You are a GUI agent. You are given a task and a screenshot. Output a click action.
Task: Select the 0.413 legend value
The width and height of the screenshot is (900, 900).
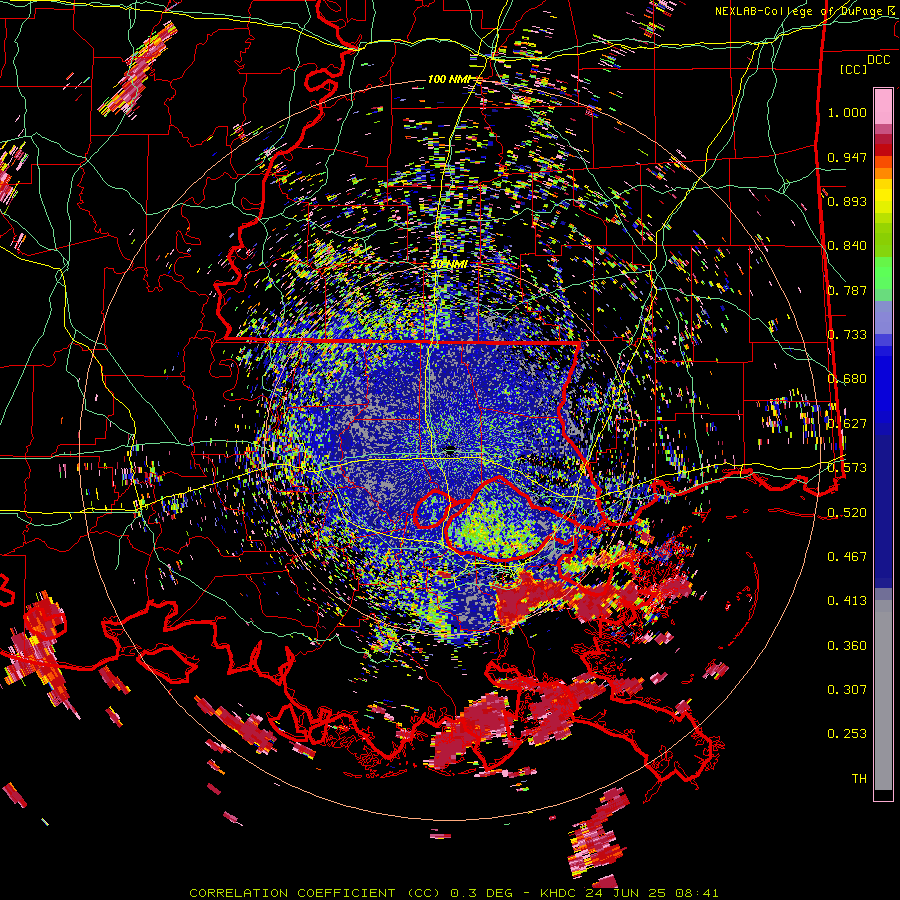click(x=847, y=601)
